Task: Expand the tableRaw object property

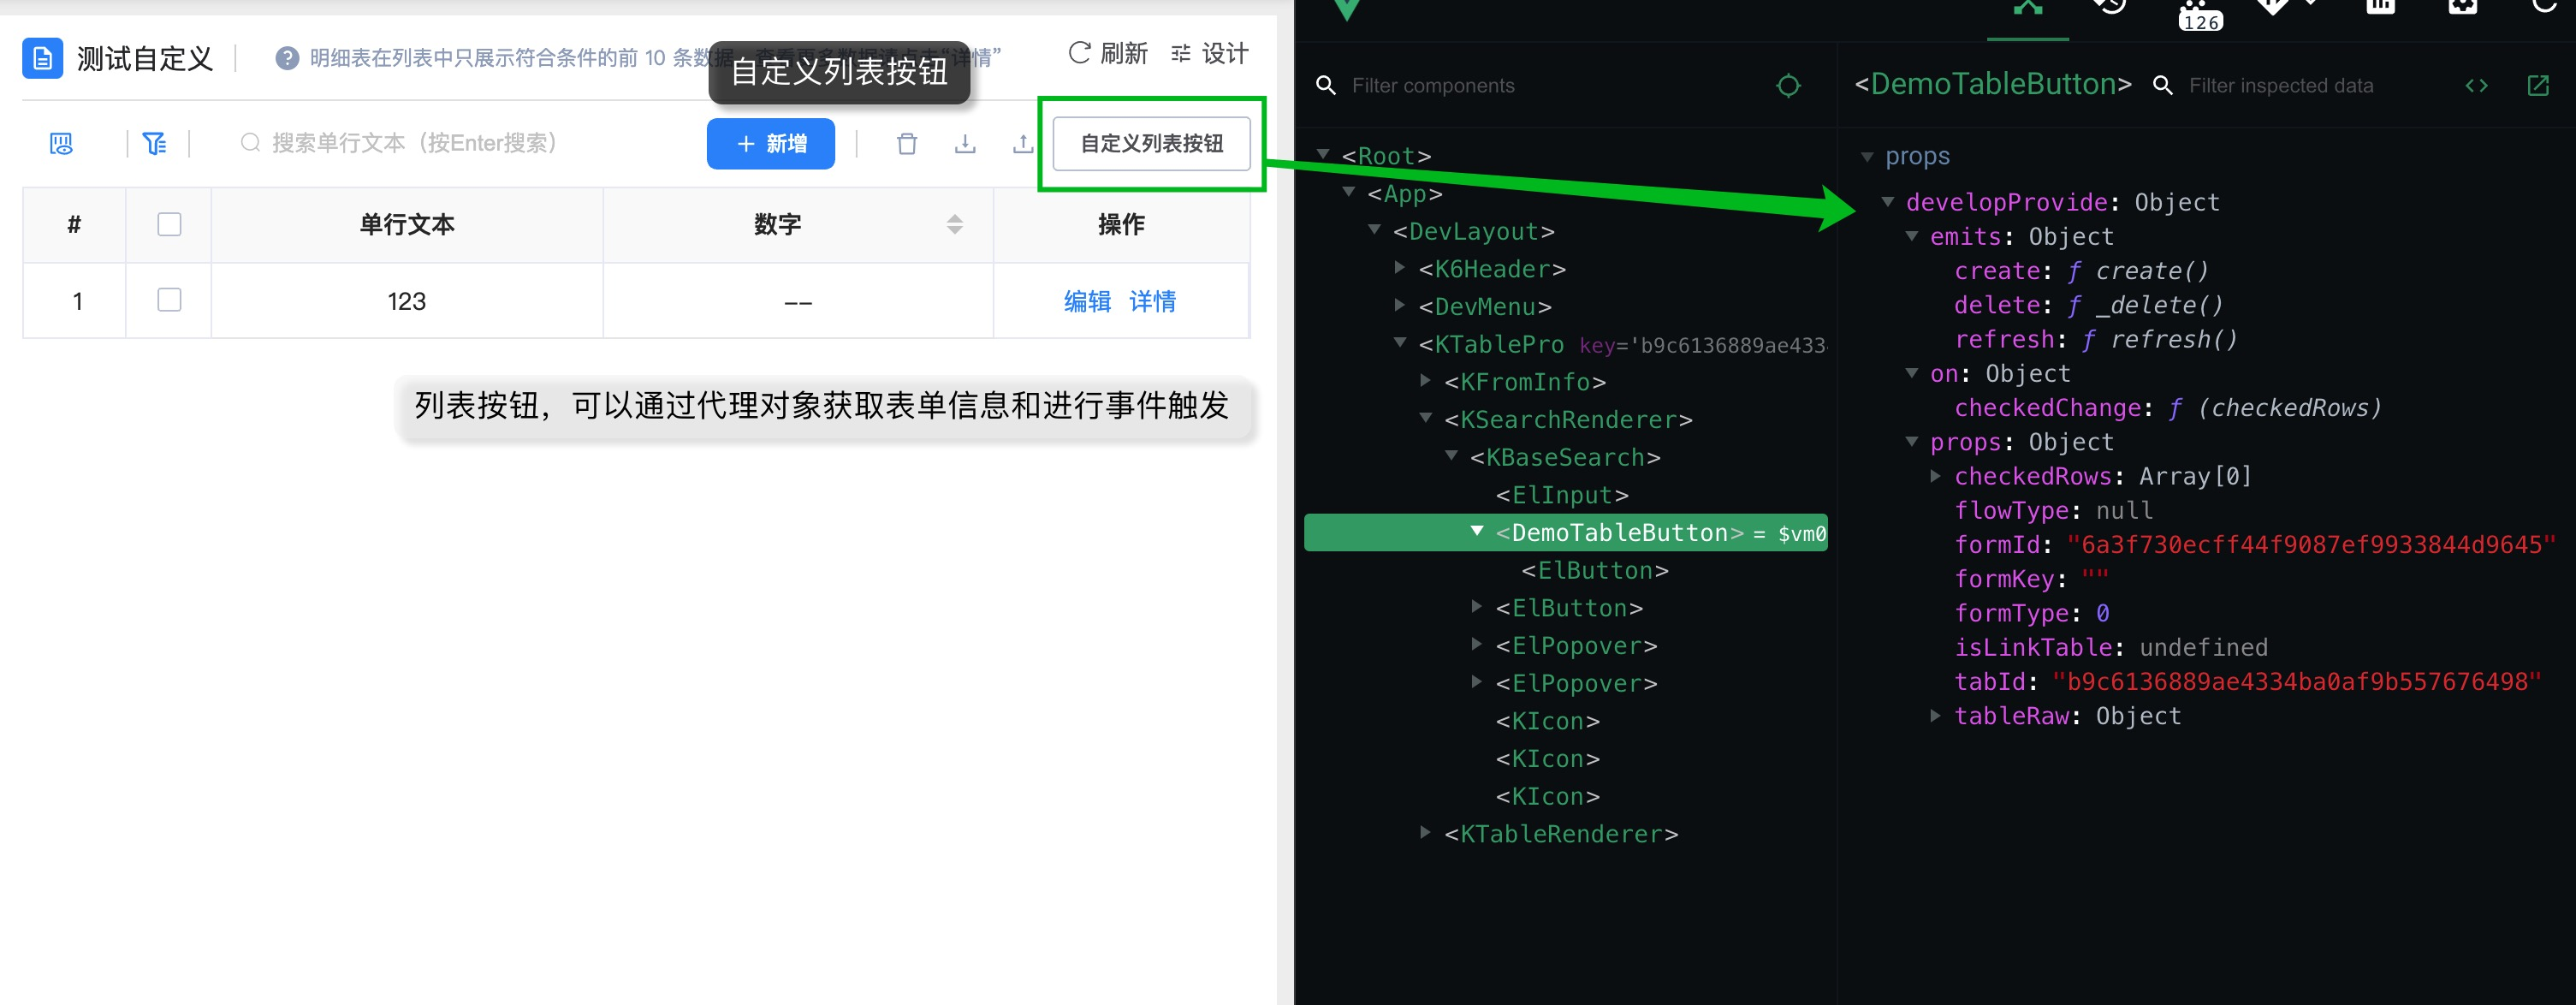Action: tap(1935, 716)
